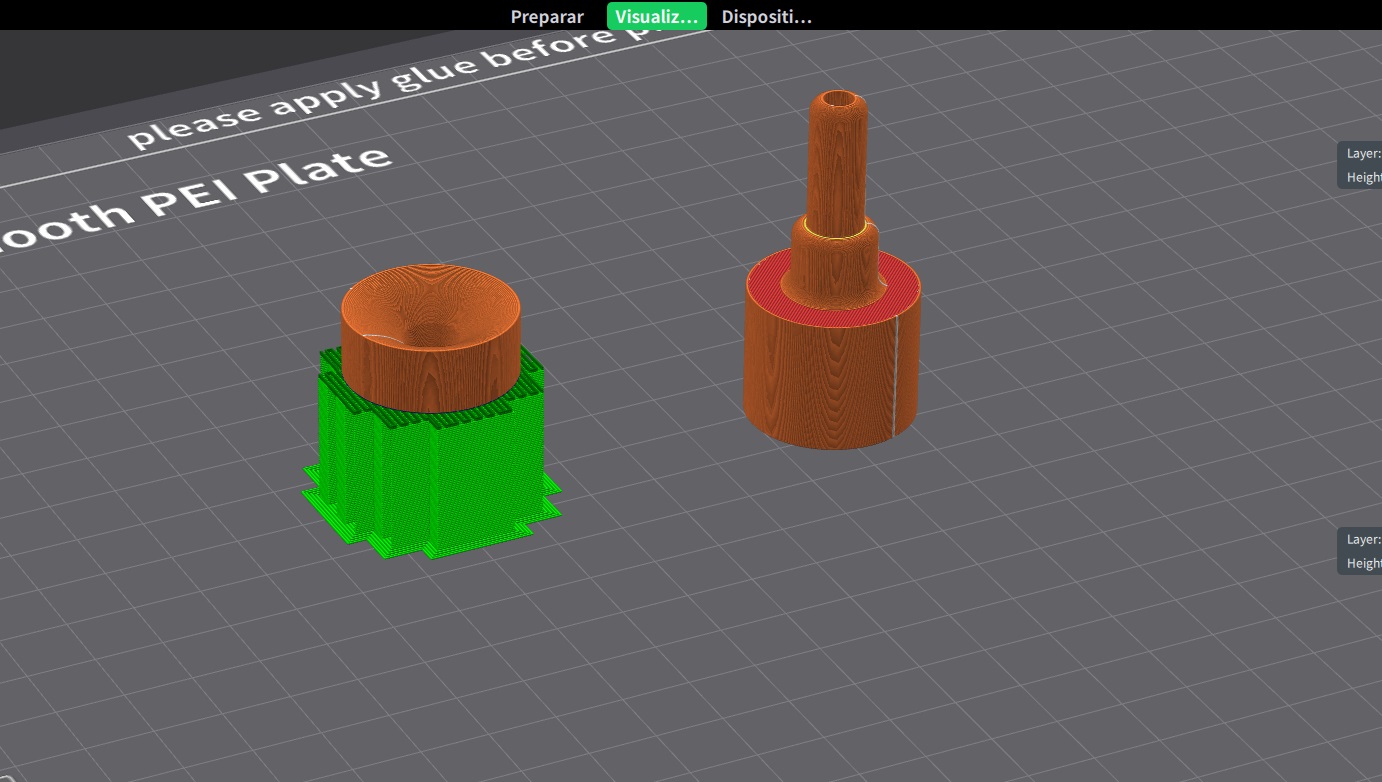The image size is (1382, 782).
Task: Click the middle collar step of right model
Action: coord(835,255)
